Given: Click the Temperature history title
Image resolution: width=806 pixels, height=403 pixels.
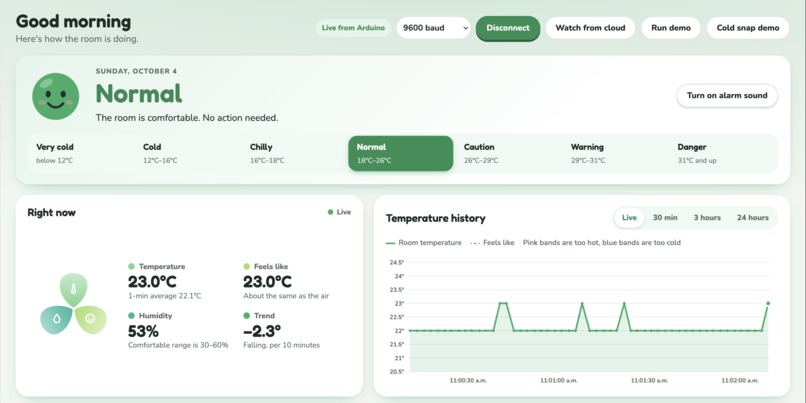Looking at the screenshot, I should 435,218.
